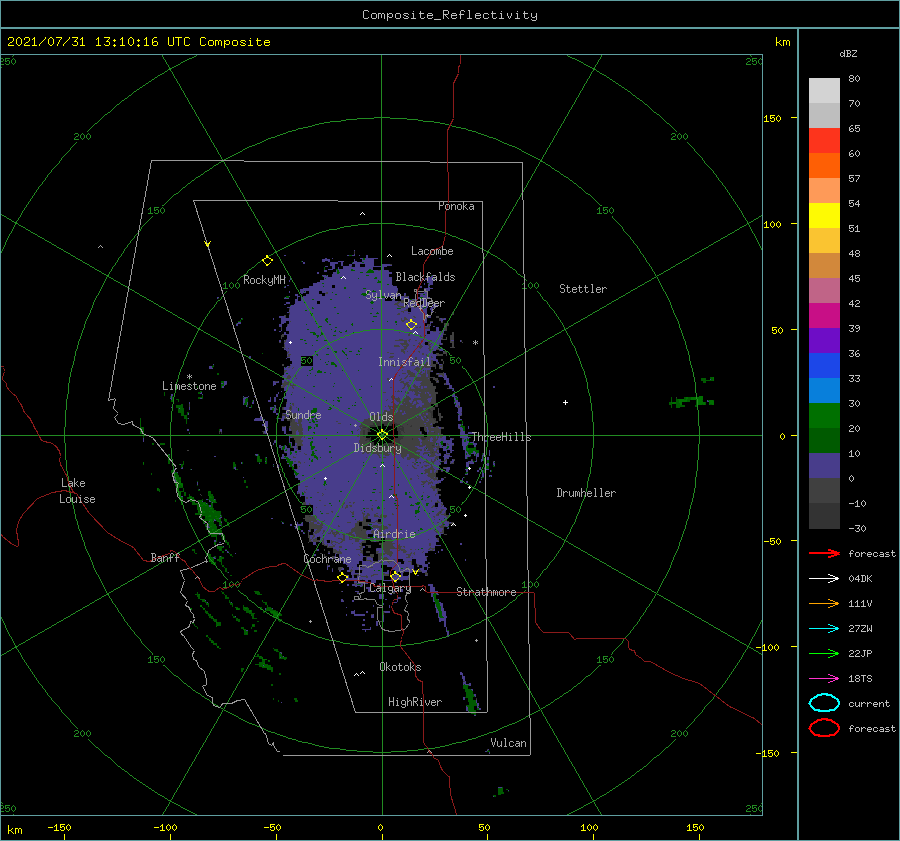Click the Stettler city label
900x841 pixels.
583,289
